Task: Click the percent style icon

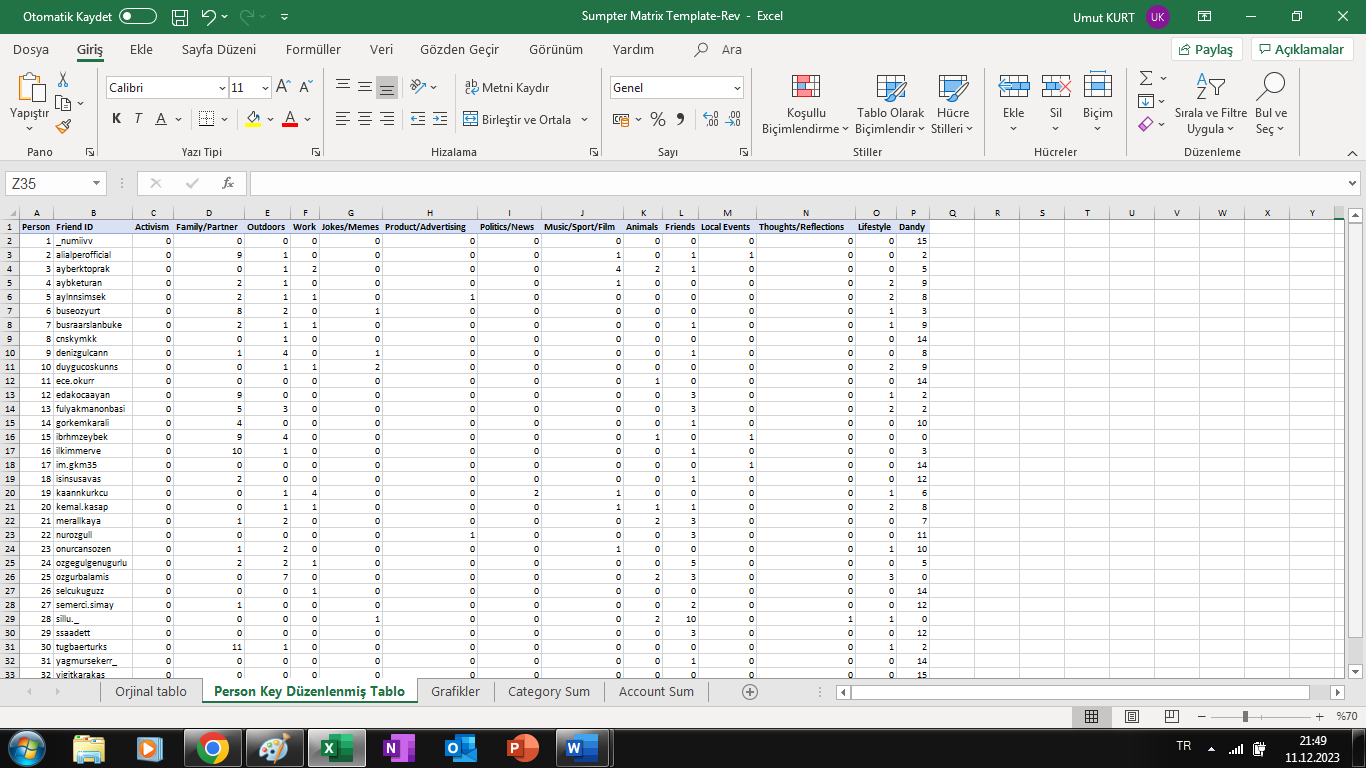Action: (657, 119)
